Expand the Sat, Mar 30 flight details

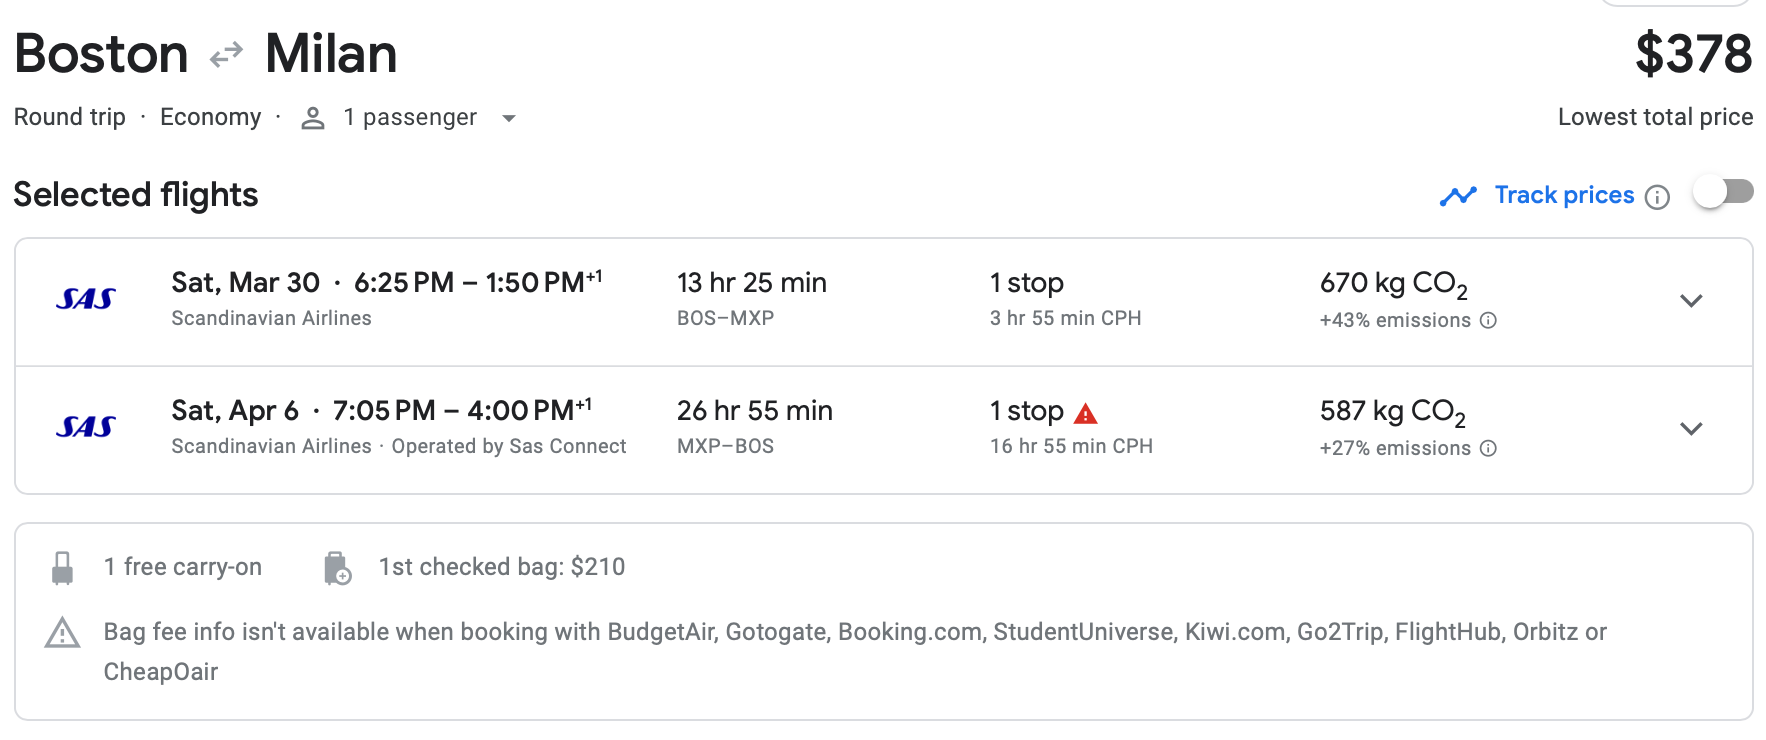[1691, 301]
